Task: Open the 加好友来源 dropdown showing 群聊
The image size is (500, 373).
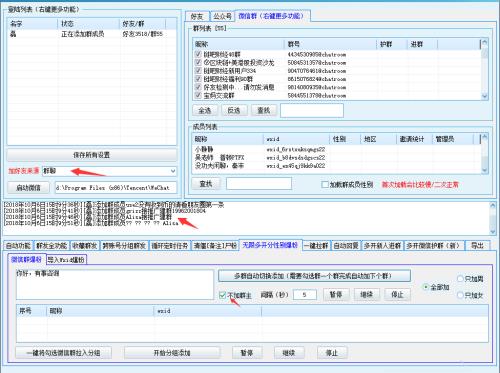Action: pos(173,171)
